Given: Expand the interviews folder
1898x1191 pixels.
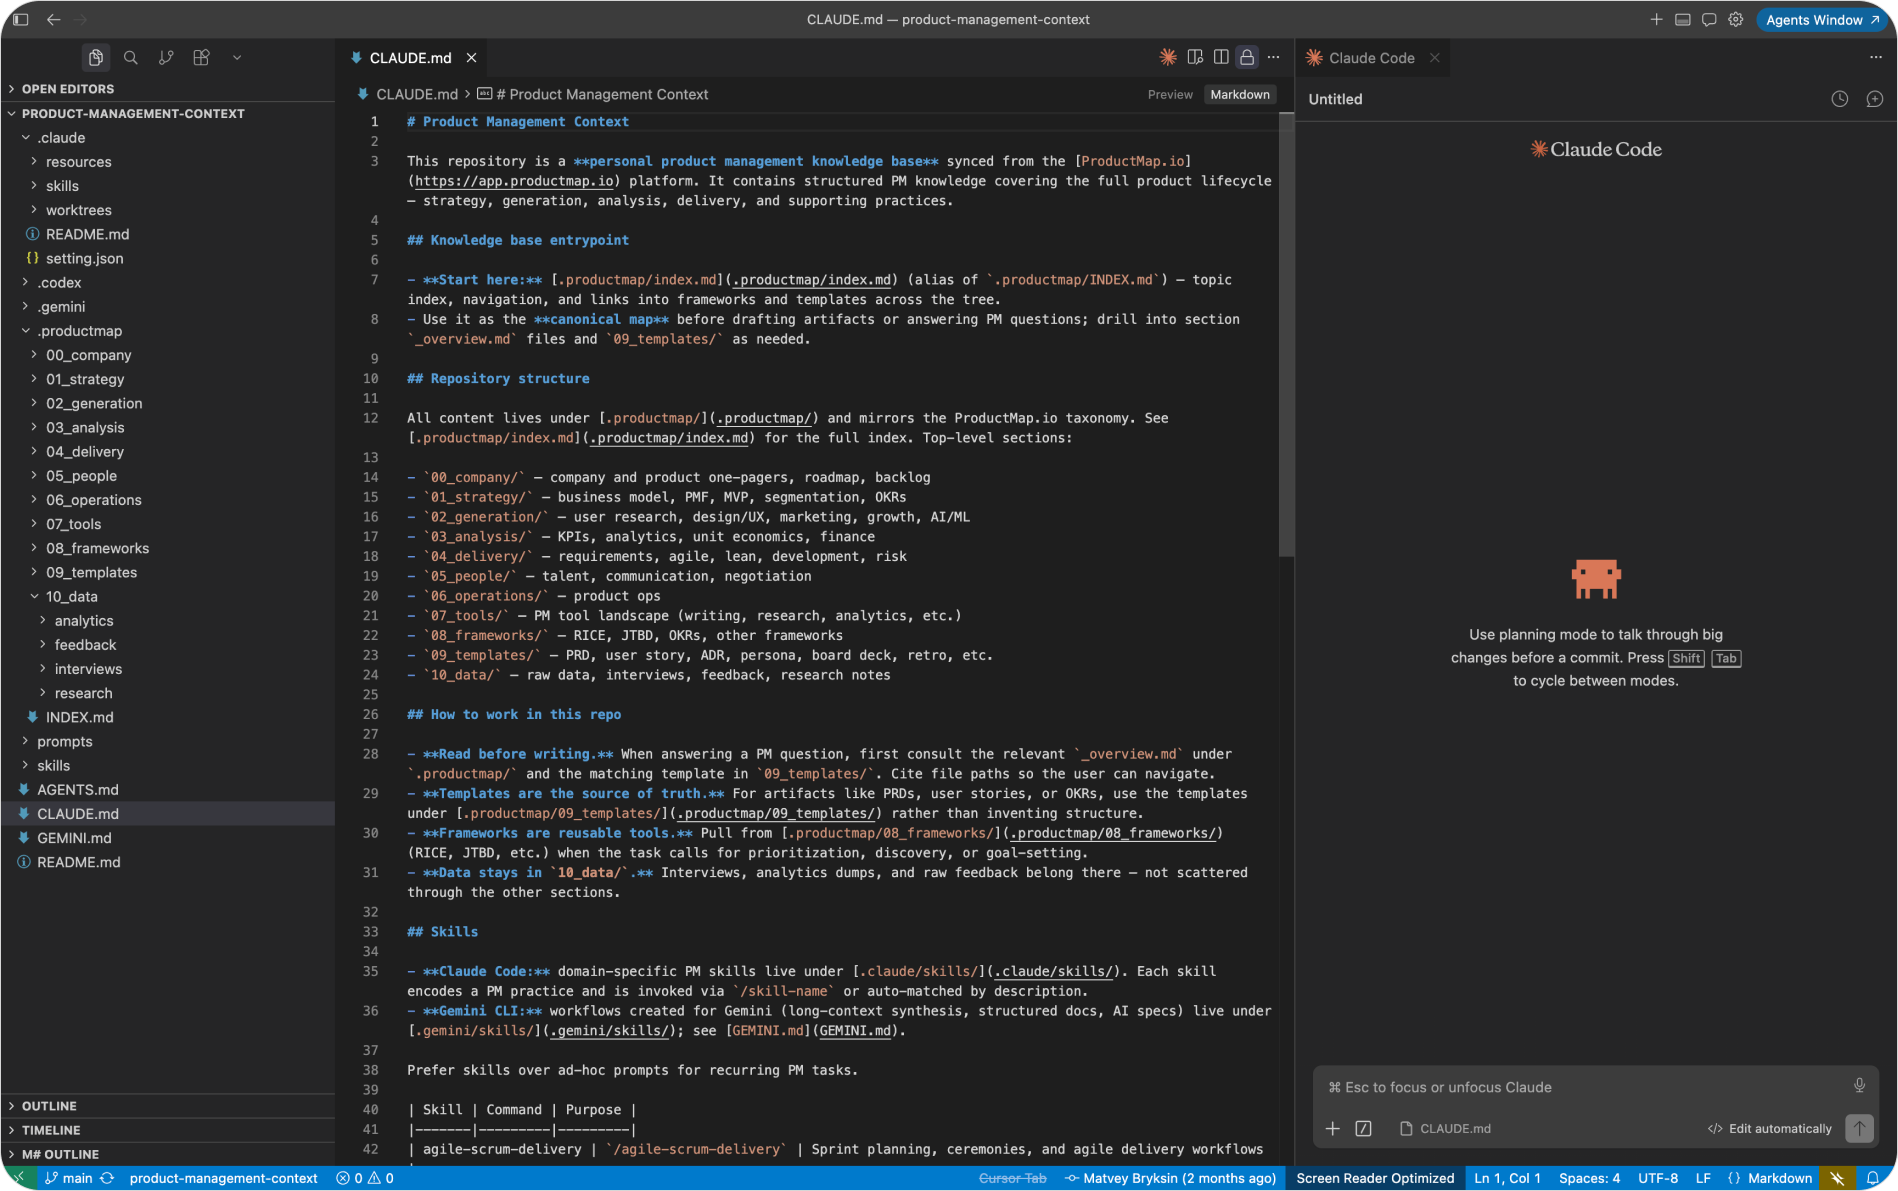Looking at the screenshot, I should [167, 669].
